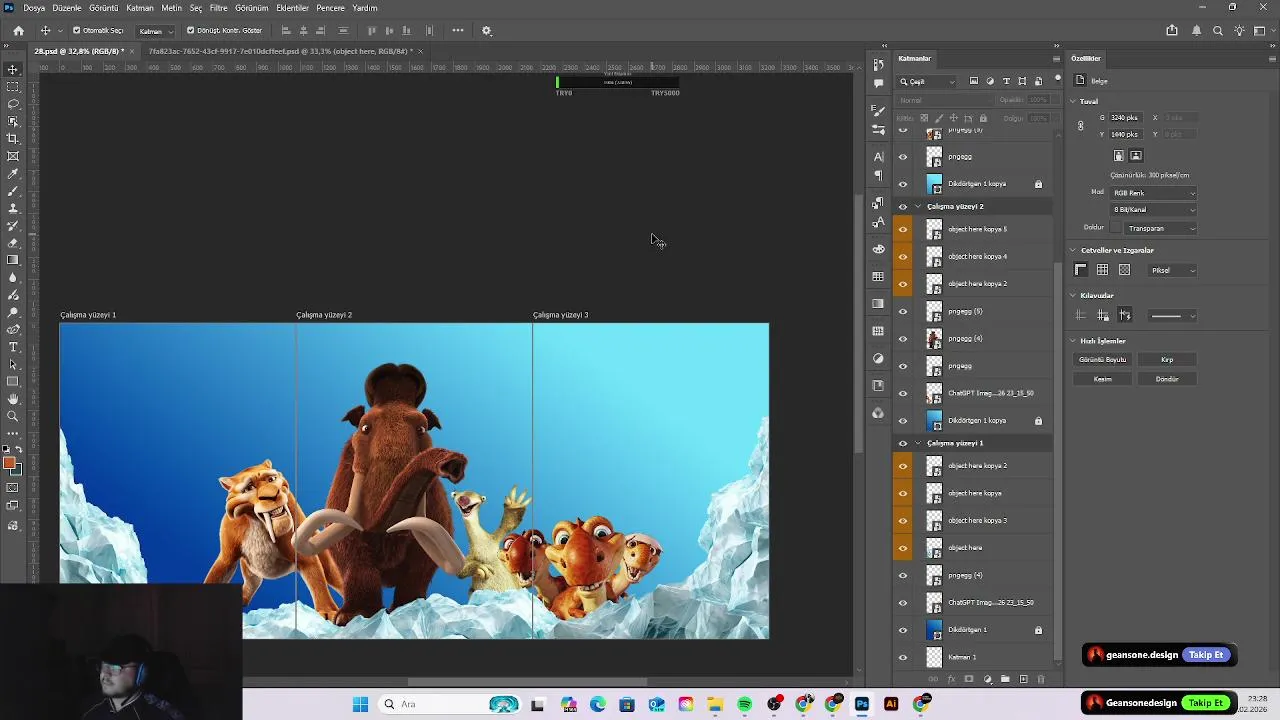Click the Kırp button
1280x720 pixels.
[1167, 359]
